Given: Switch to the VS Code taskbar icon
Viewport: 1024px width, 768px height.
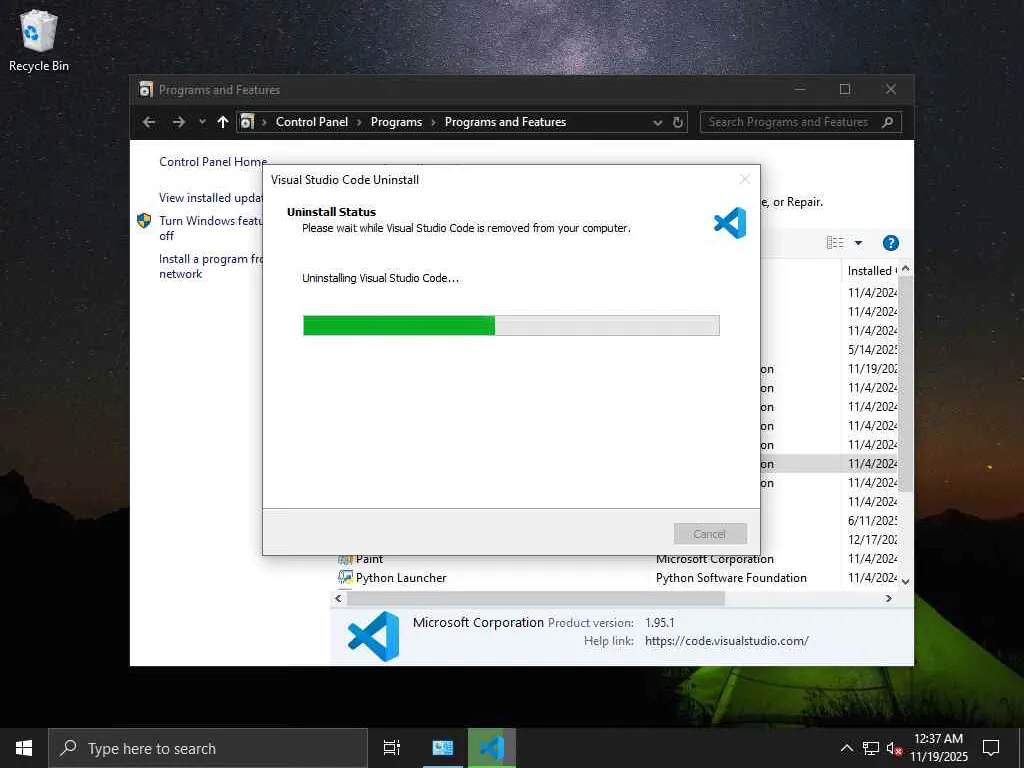Looking at the screenshot, I should click(492, 748).
